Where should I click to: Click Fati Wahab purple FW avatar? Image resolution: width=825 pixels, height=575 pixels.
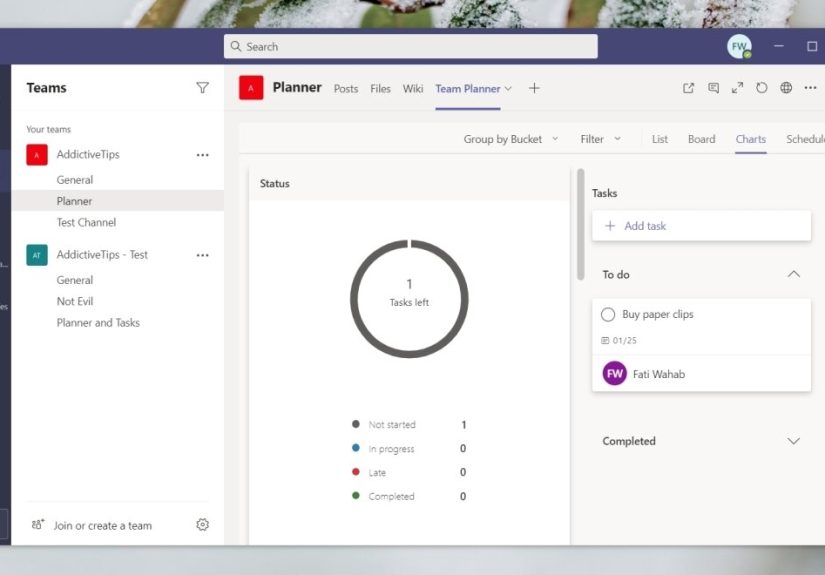(x=615, y=374)
